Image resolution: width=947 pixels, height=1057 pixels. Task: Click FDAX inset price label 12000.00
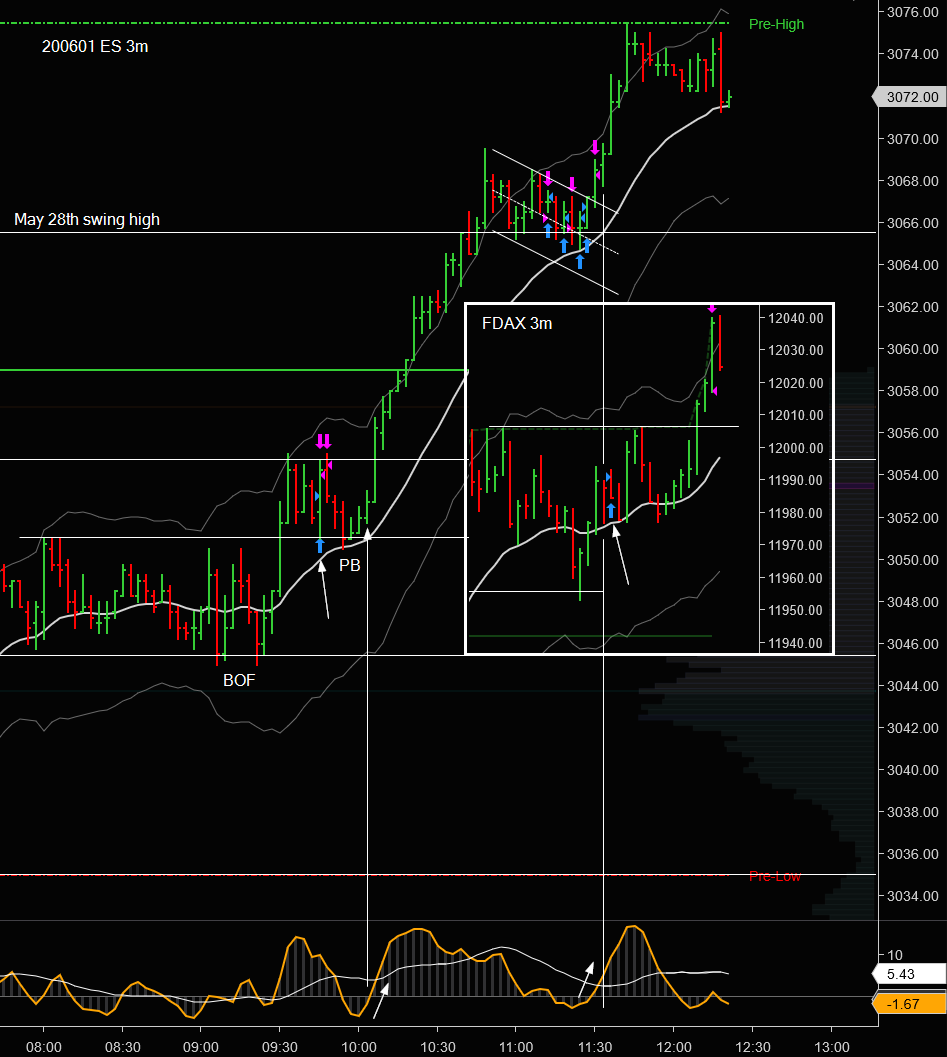795,448
